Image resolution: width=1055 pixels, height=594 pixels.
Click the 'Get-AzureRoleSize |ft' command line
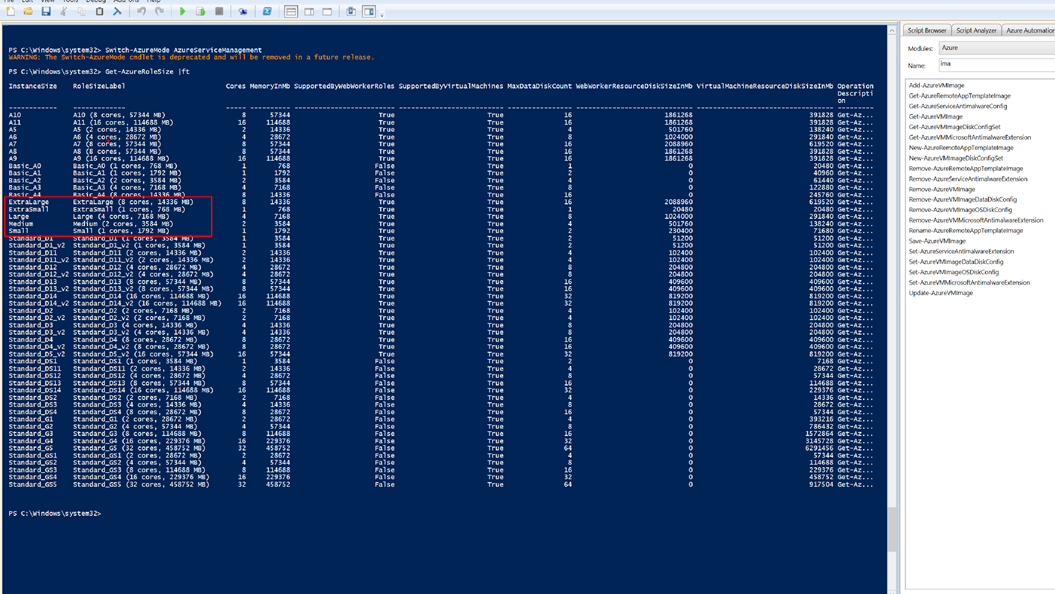[x=147, y=71]
